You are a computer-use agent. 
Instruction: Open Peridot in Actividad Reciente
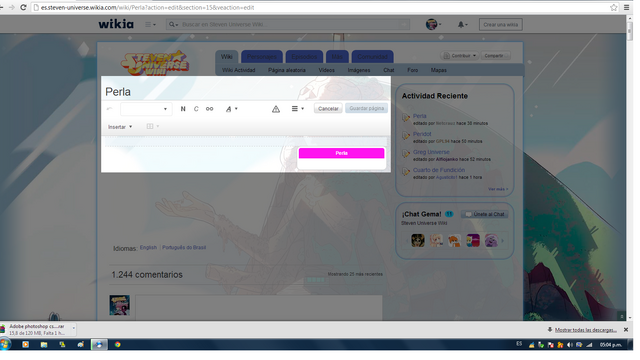422,134
